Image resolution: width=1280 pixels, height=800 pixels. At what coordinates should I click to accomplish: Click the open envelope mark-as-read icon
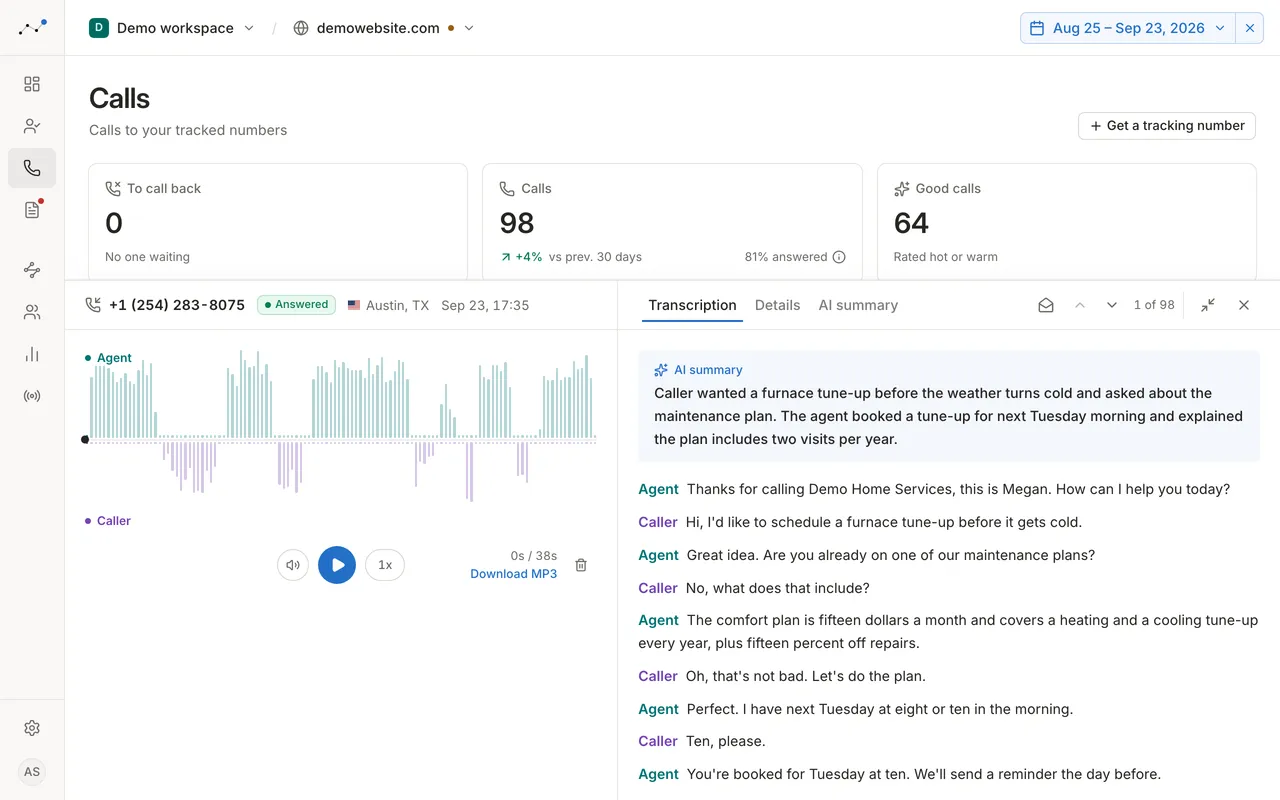(1046, 305)
